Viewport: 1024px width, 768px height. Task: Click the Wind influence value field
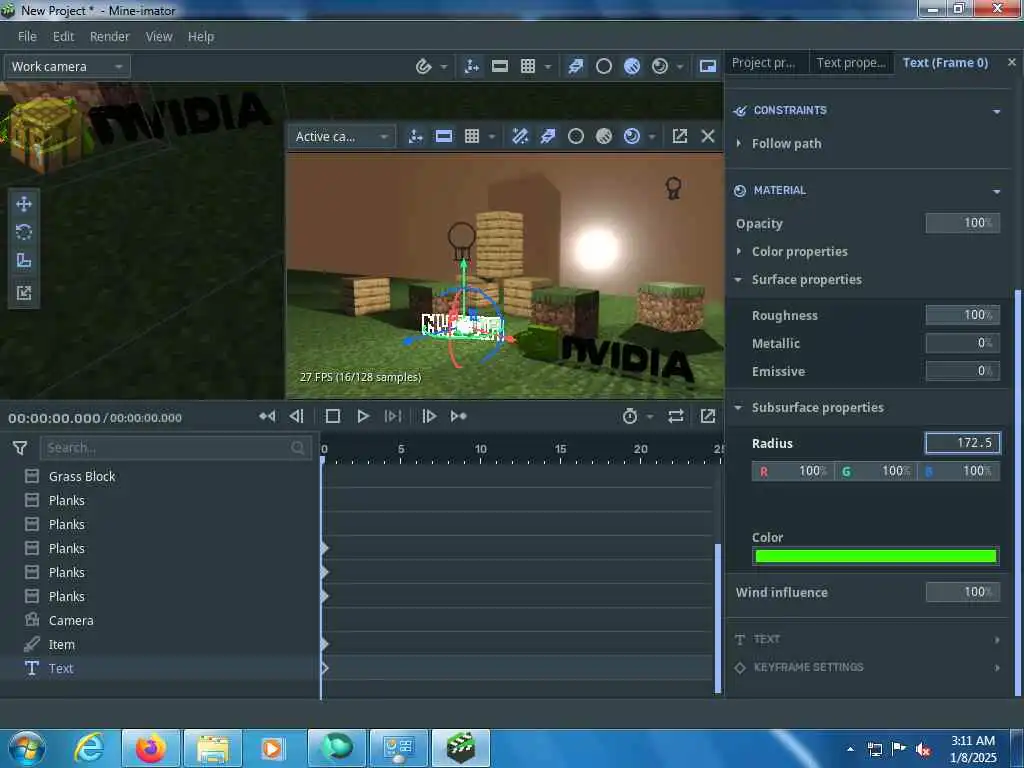point(963,592)
